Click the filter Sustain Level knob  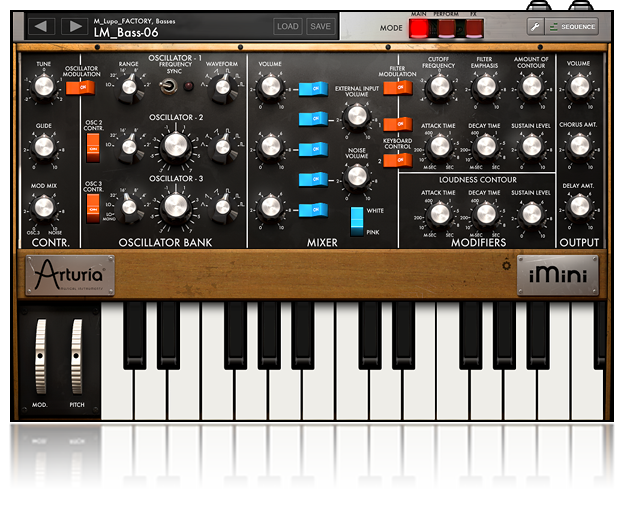532,147
